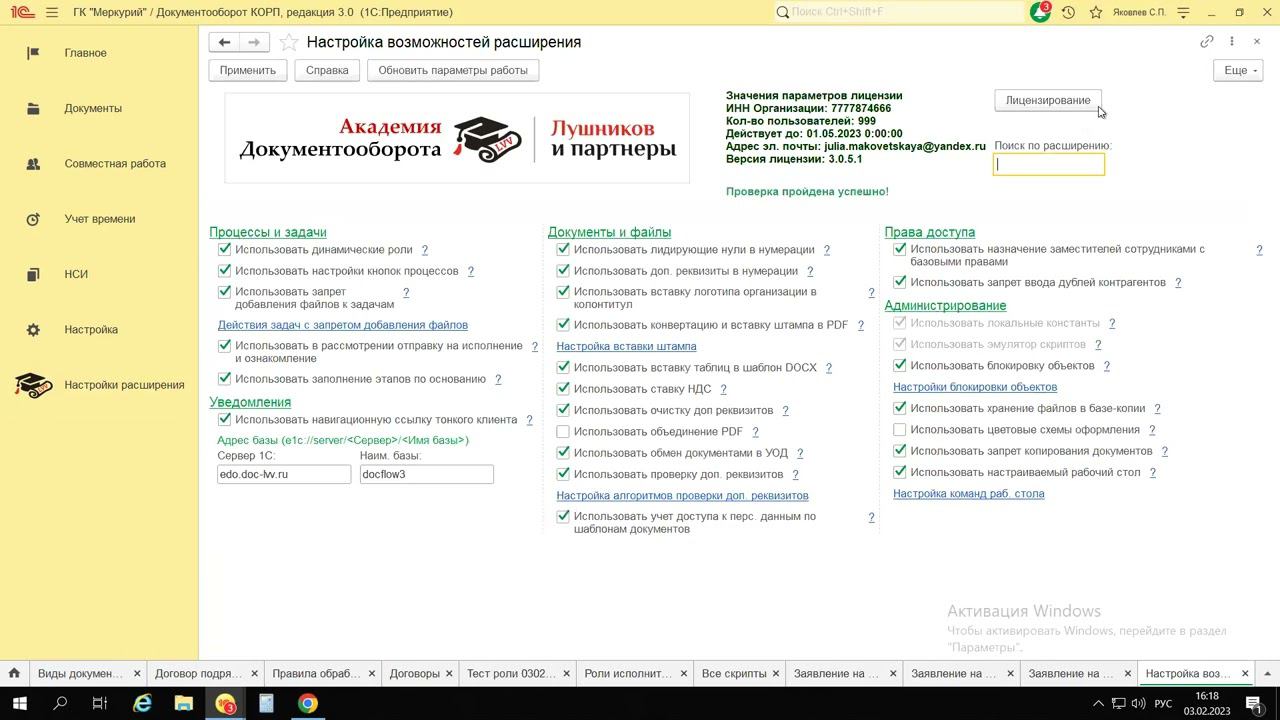Viewport: 1280px width, 720px height.
Task: Toggle Использовать динамические роли checkbox
Action: tap(225, 250)
